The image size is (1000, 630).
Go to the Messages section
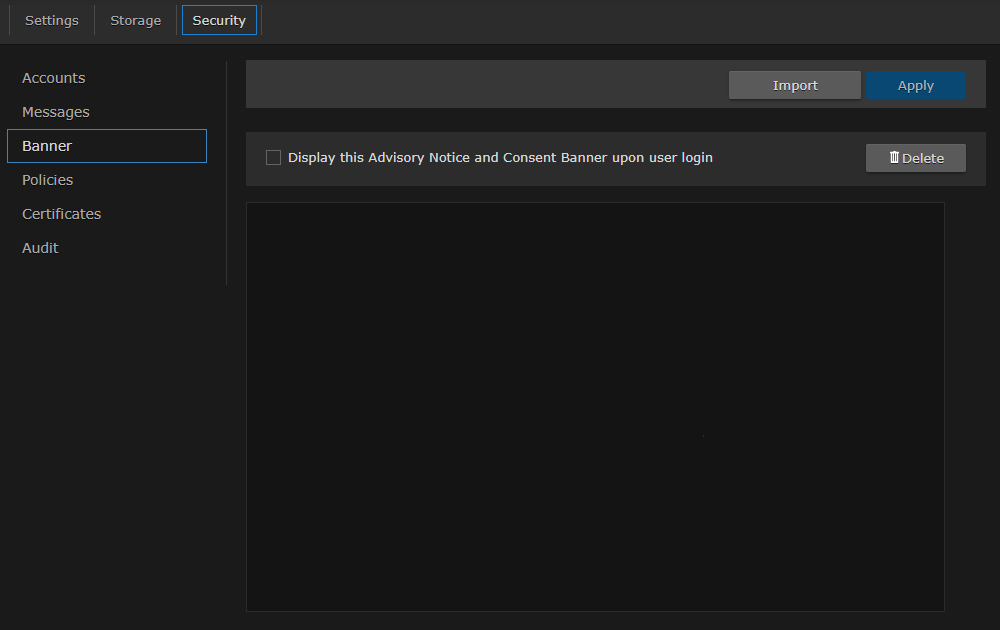coord(56,112)
